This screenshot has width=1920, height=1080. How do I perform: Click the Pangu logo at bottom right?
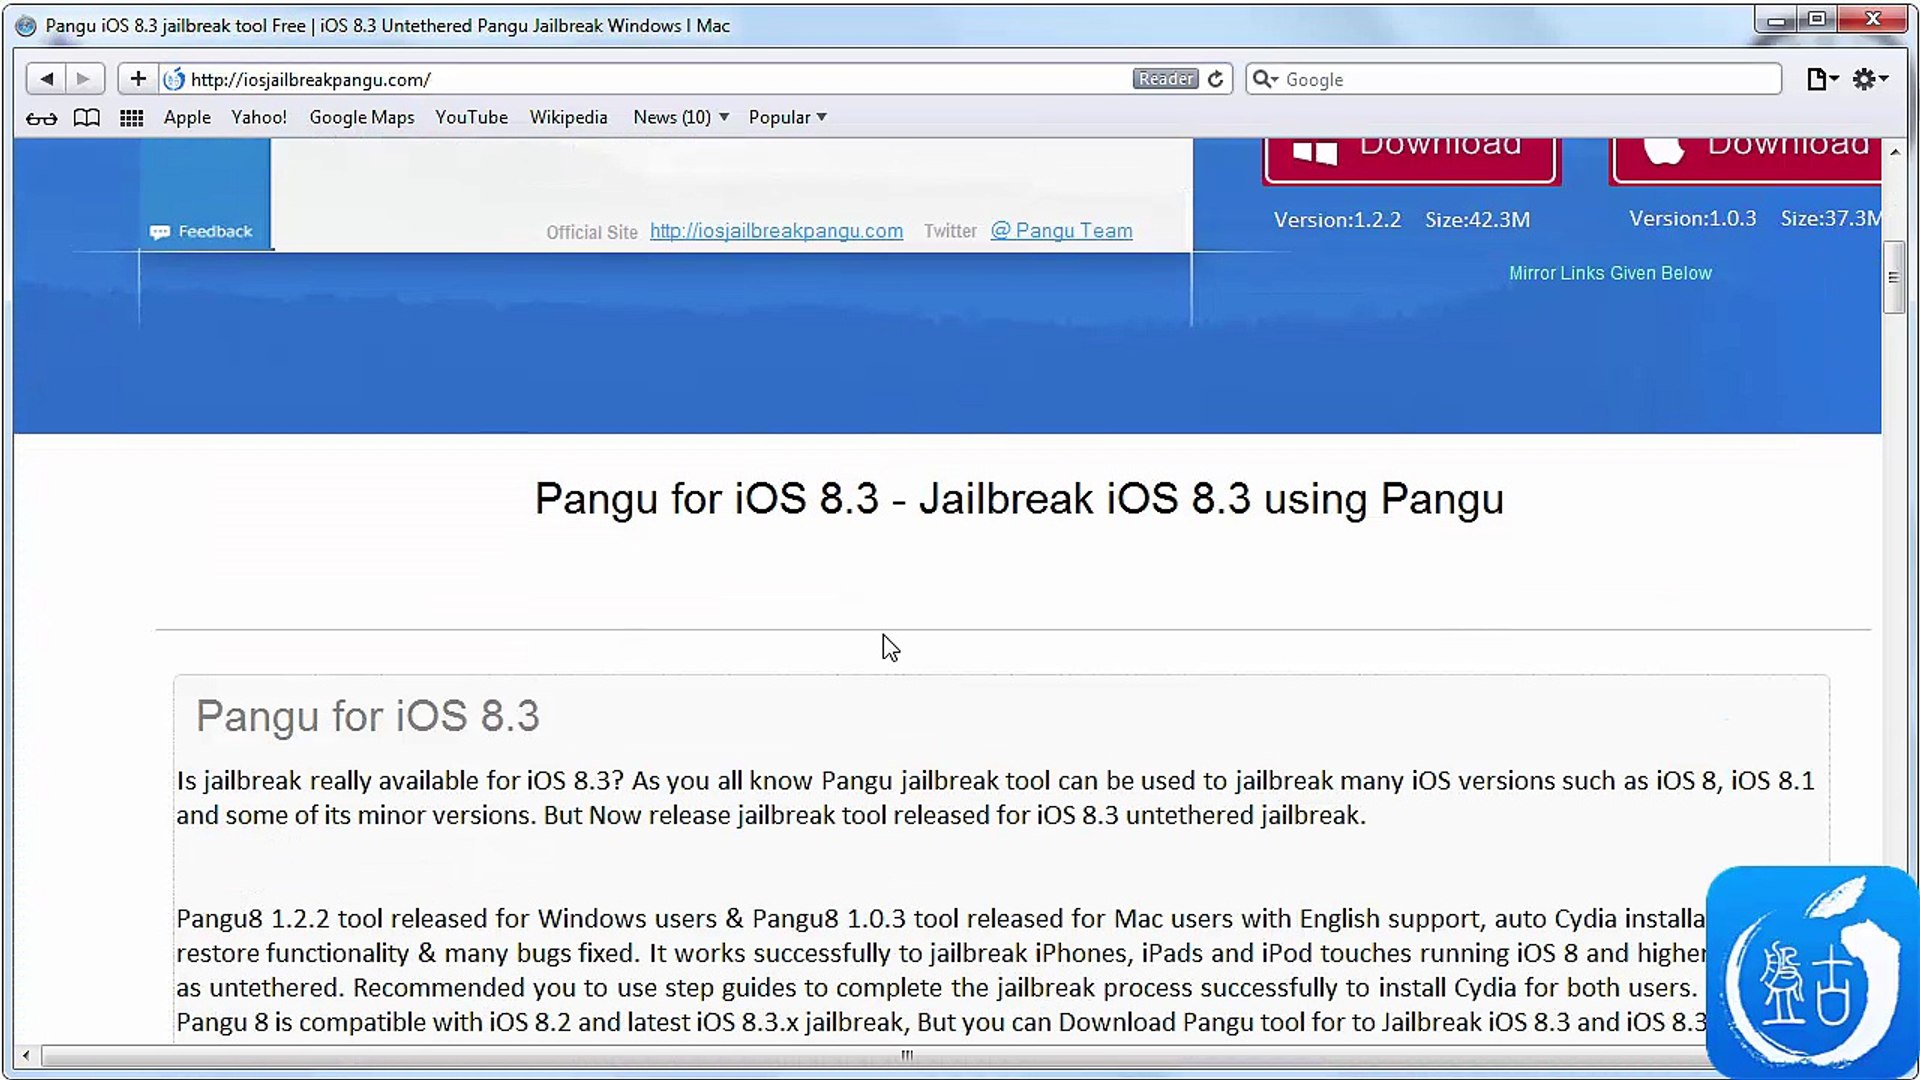pos(1812,972)
